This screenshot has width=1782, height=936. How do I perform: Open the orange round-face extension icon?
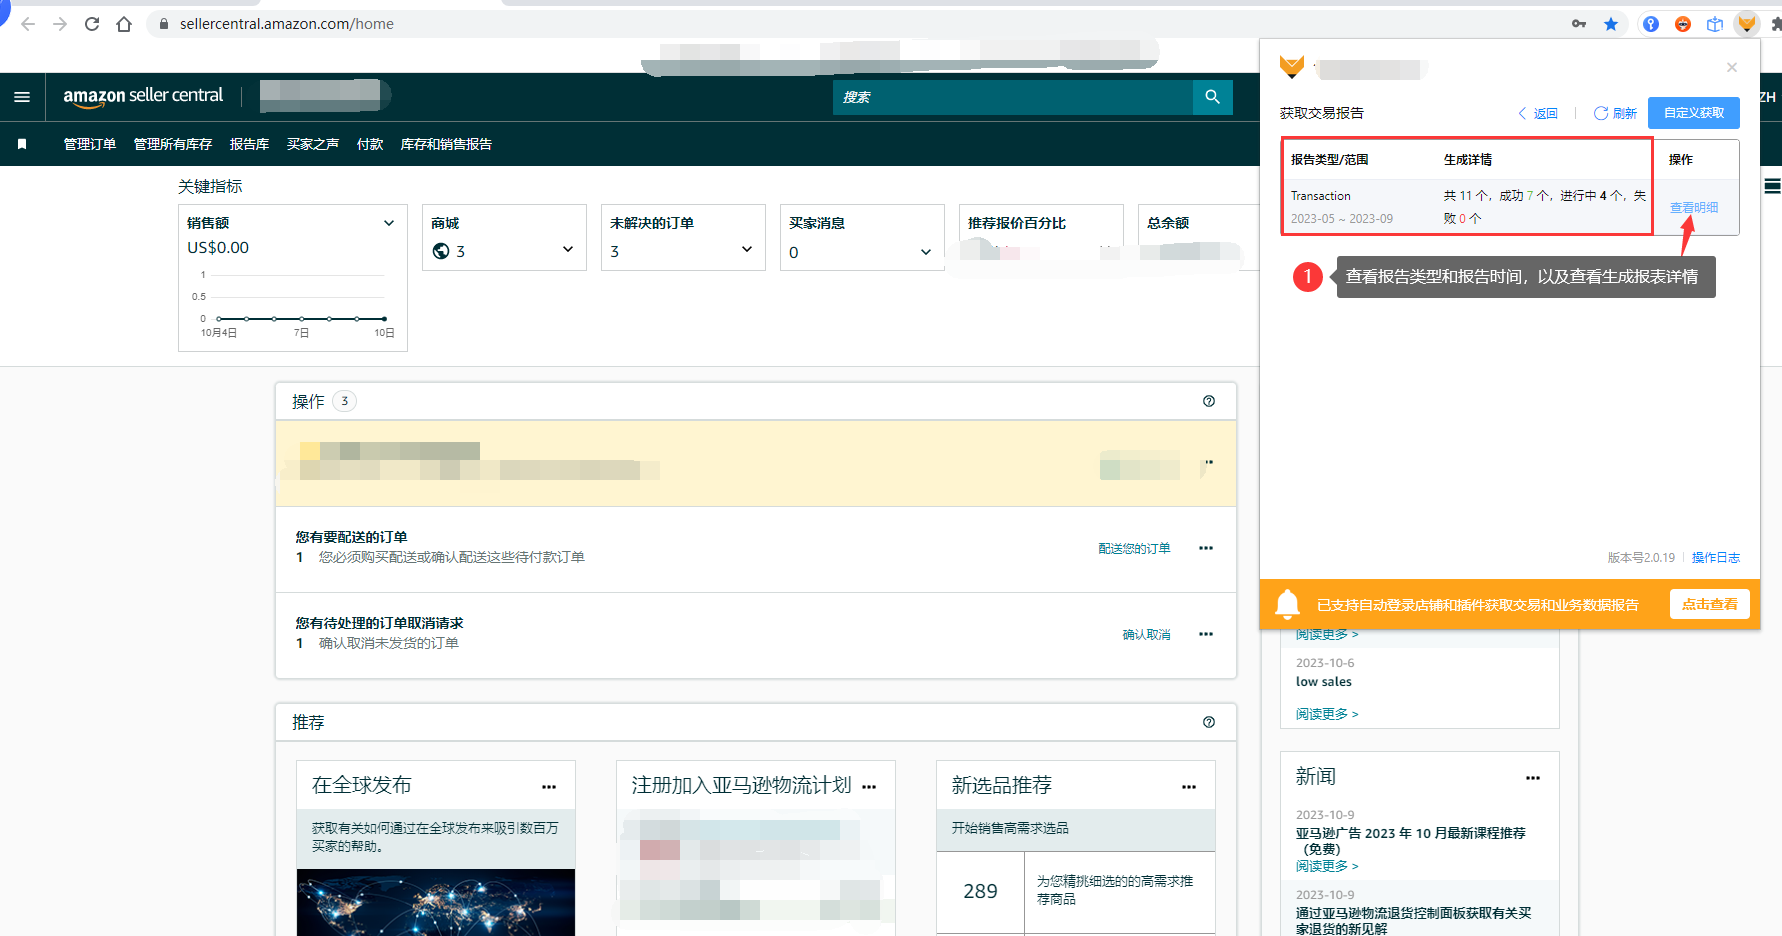[1683, 24]
